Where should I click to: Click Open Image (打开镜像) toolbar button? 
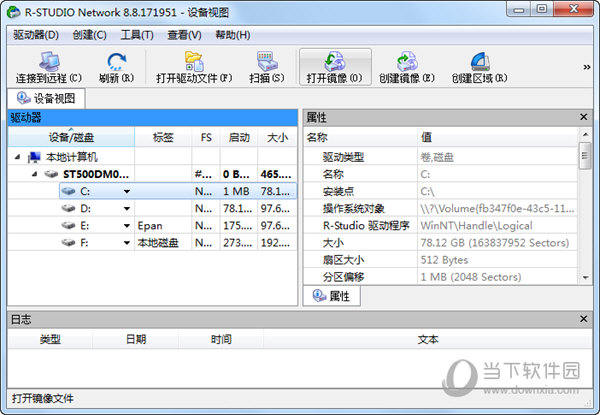(x=335, y=67)
